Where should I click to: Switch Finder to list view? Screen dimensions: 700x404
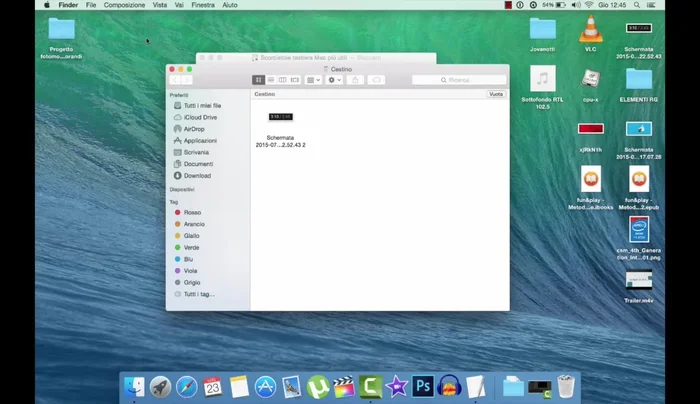point(271,80)
